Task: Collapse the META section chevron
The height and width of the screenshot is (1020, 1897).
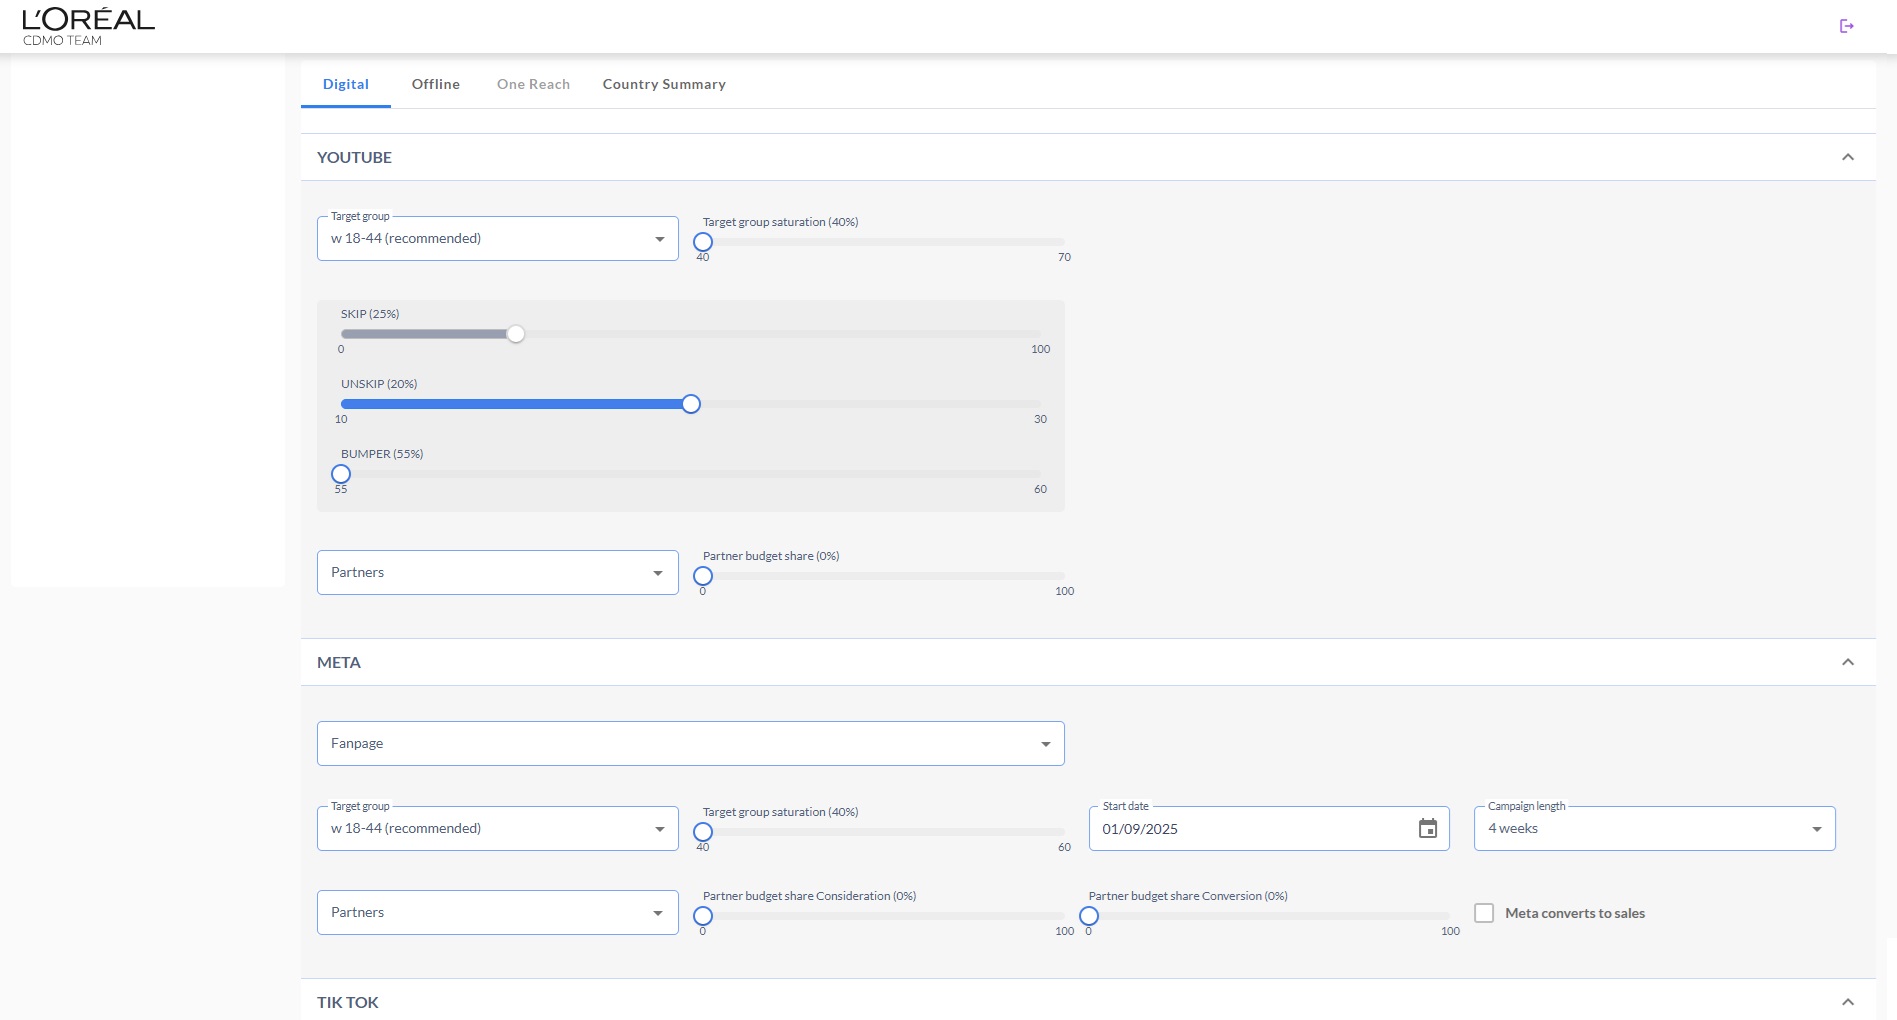Action: coord(1847,662)
